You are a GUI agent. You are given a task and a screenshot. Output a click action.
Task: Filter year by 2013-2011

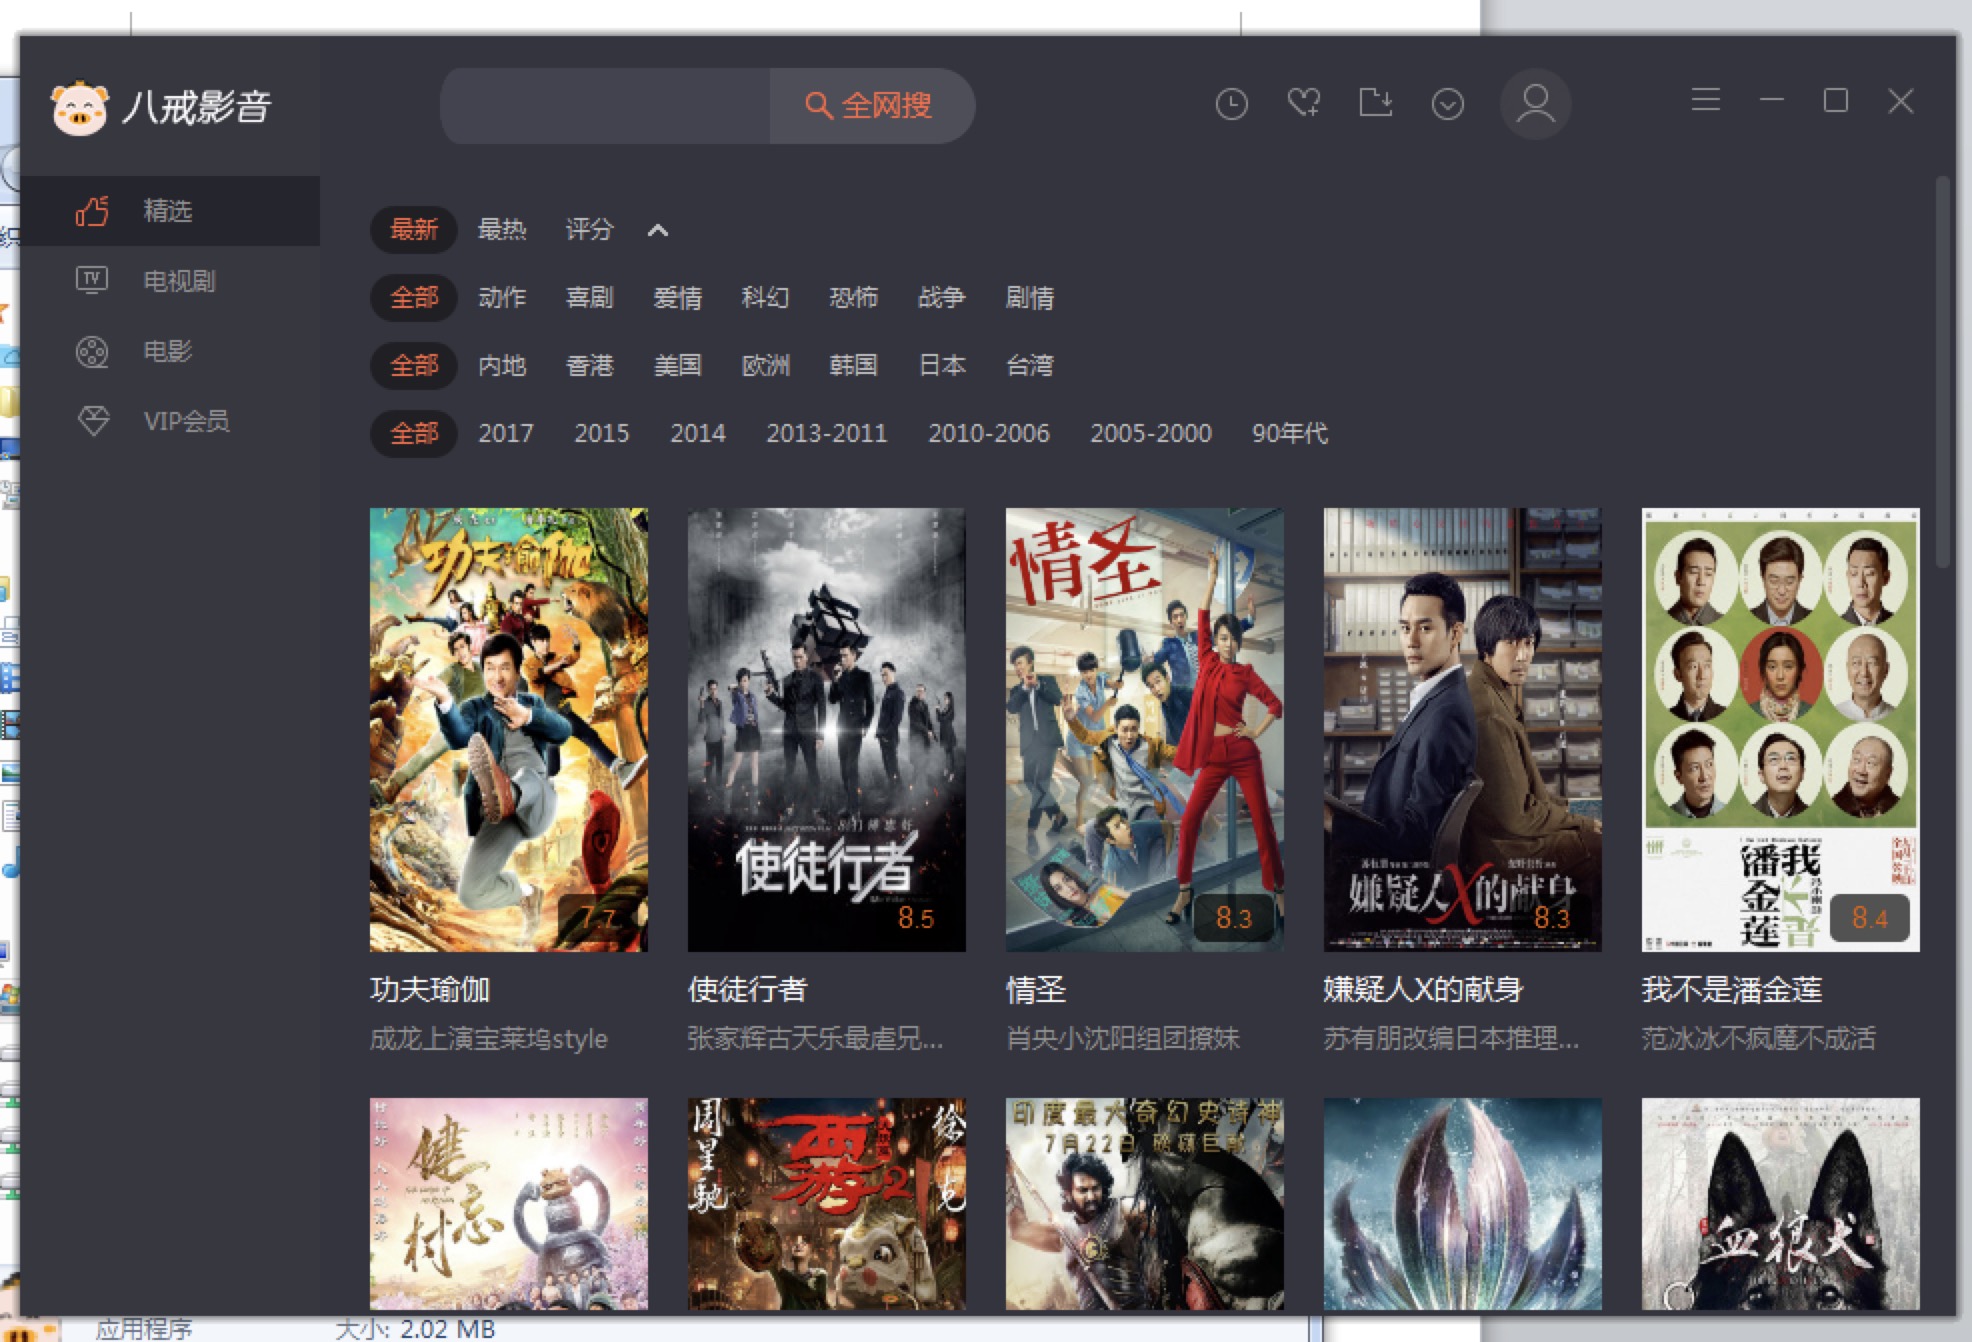(827, 433)
